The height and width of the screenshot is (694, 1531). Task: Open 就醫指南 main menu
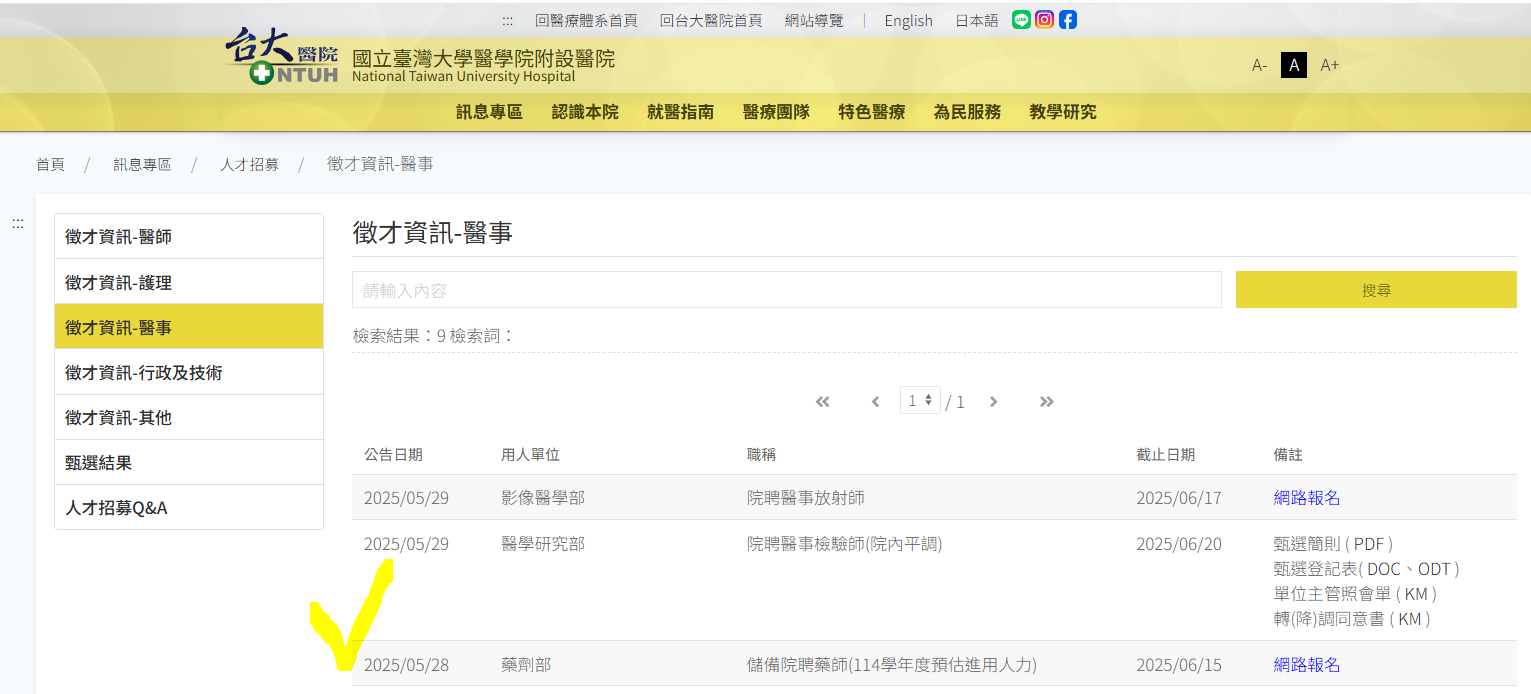(680, 112)
